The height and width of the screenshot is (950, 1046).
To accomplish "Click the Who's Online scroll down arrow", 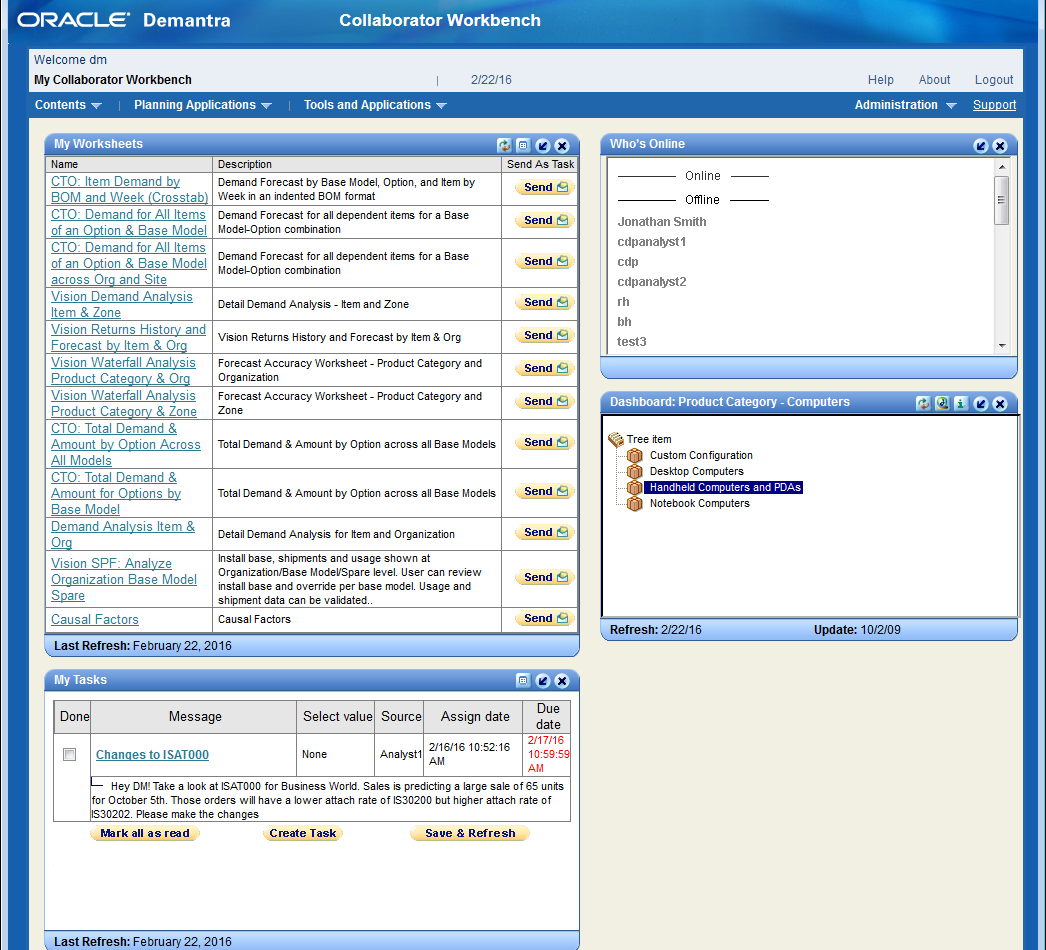I will 1001,346.
